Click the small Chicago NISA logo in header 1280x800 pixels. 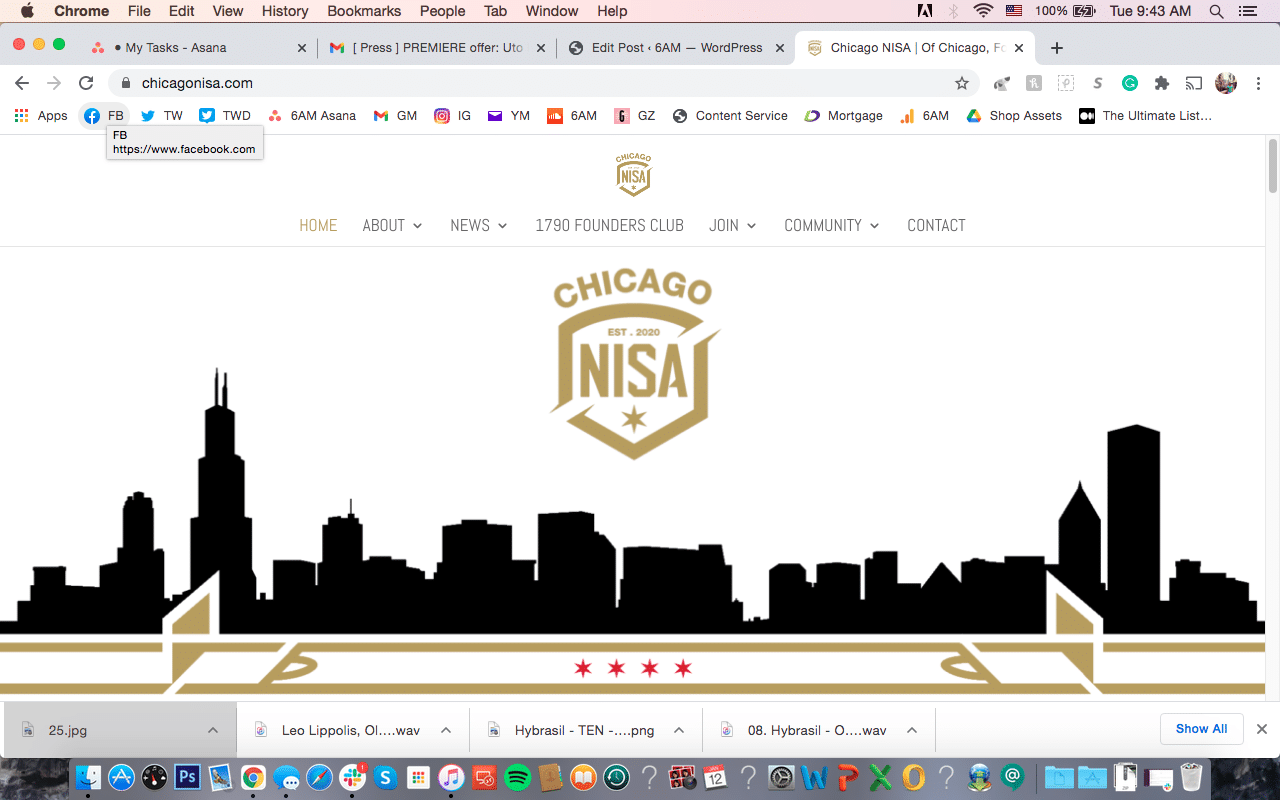(633, 175)
